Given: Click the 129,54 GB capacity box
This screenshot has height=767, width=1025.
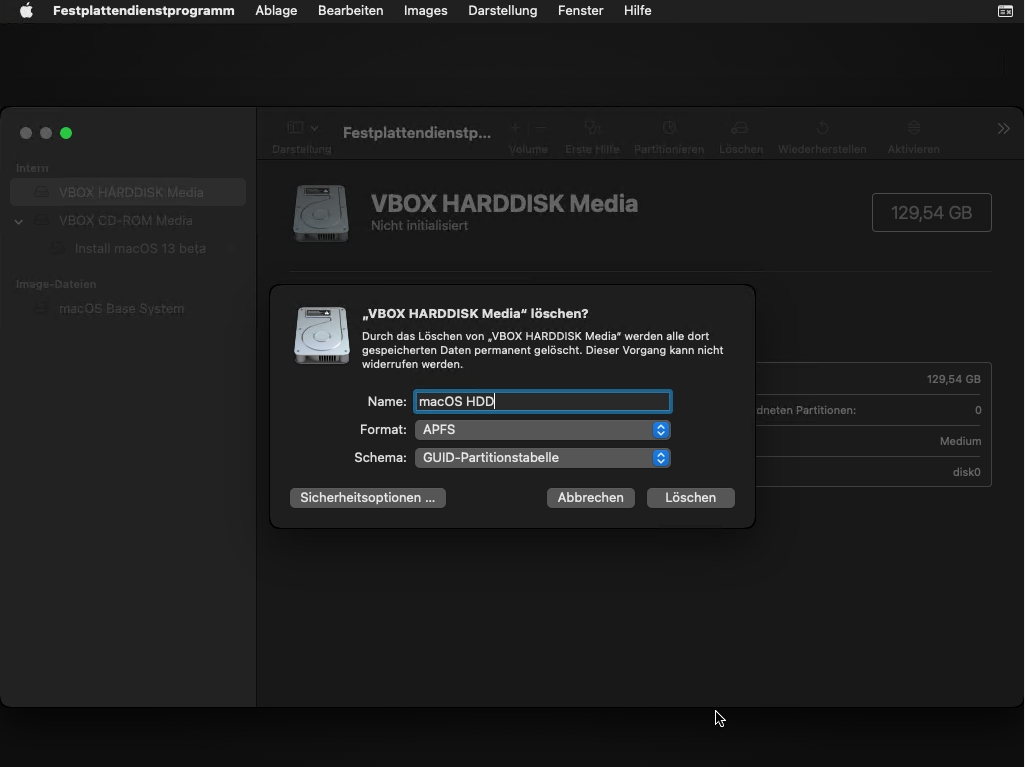Looking at the screenshot, I should pos(932,213).
